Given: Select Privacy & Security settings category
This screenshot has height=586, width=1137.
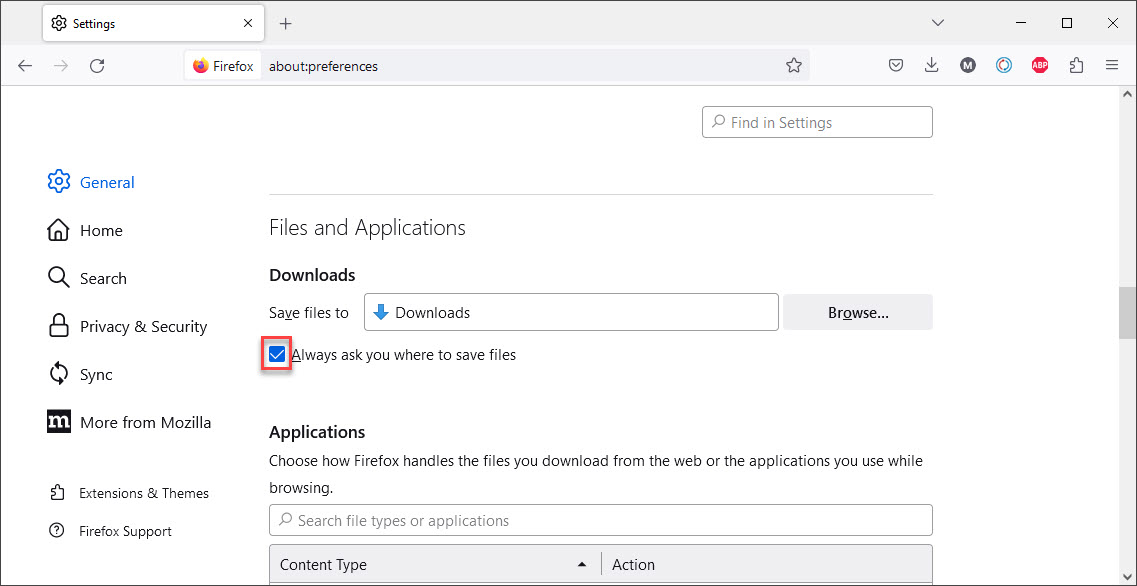Looking at the screenshot, I should point(143,327).
